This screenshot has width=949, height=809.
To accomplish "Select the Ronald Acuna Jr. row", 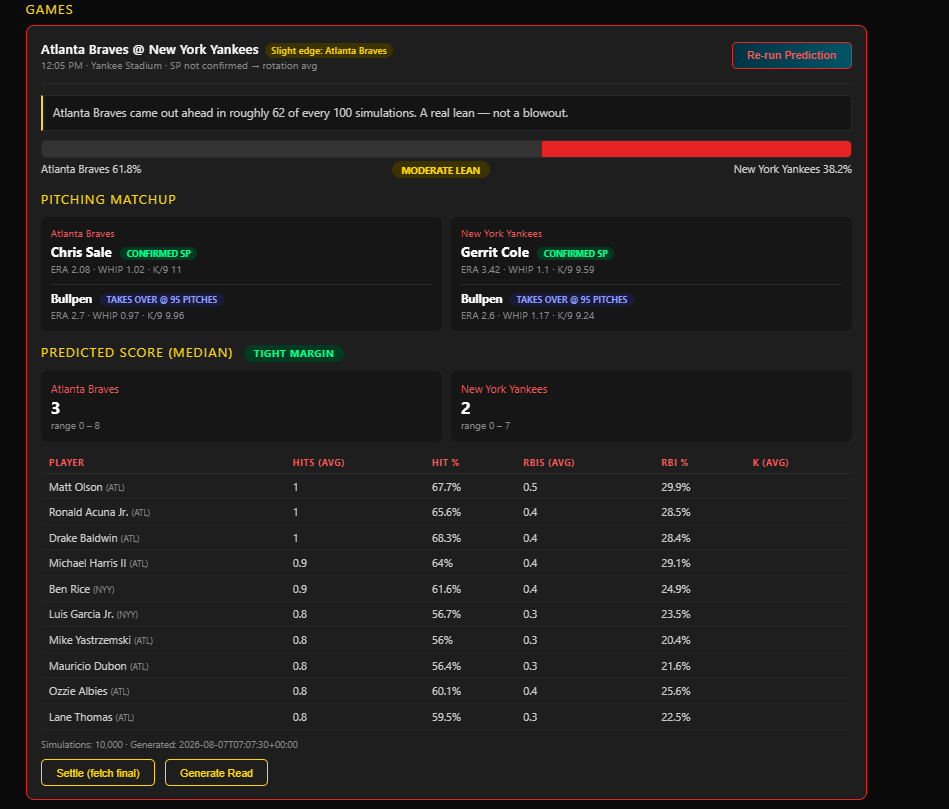I will [x=446, y=513].
